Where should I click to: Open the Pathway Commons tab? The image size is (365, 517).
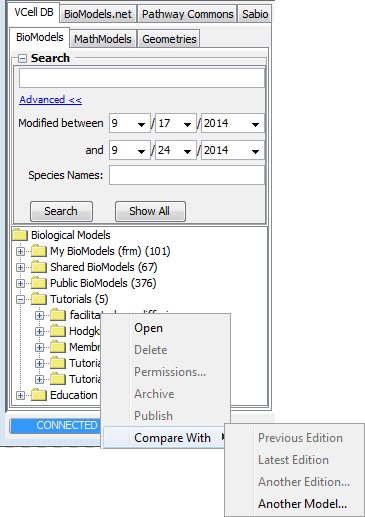[x=187, y=14]
